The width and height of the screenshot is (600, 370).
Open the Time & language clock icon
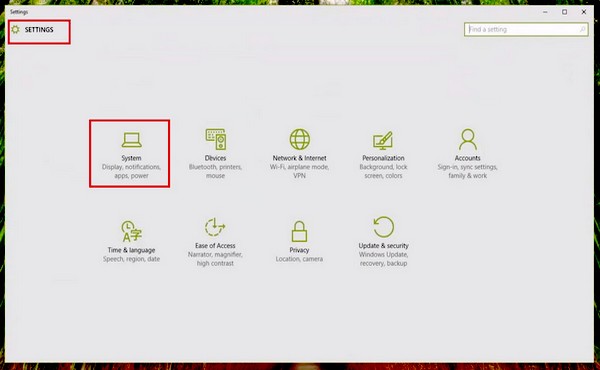tap(131, 231)
